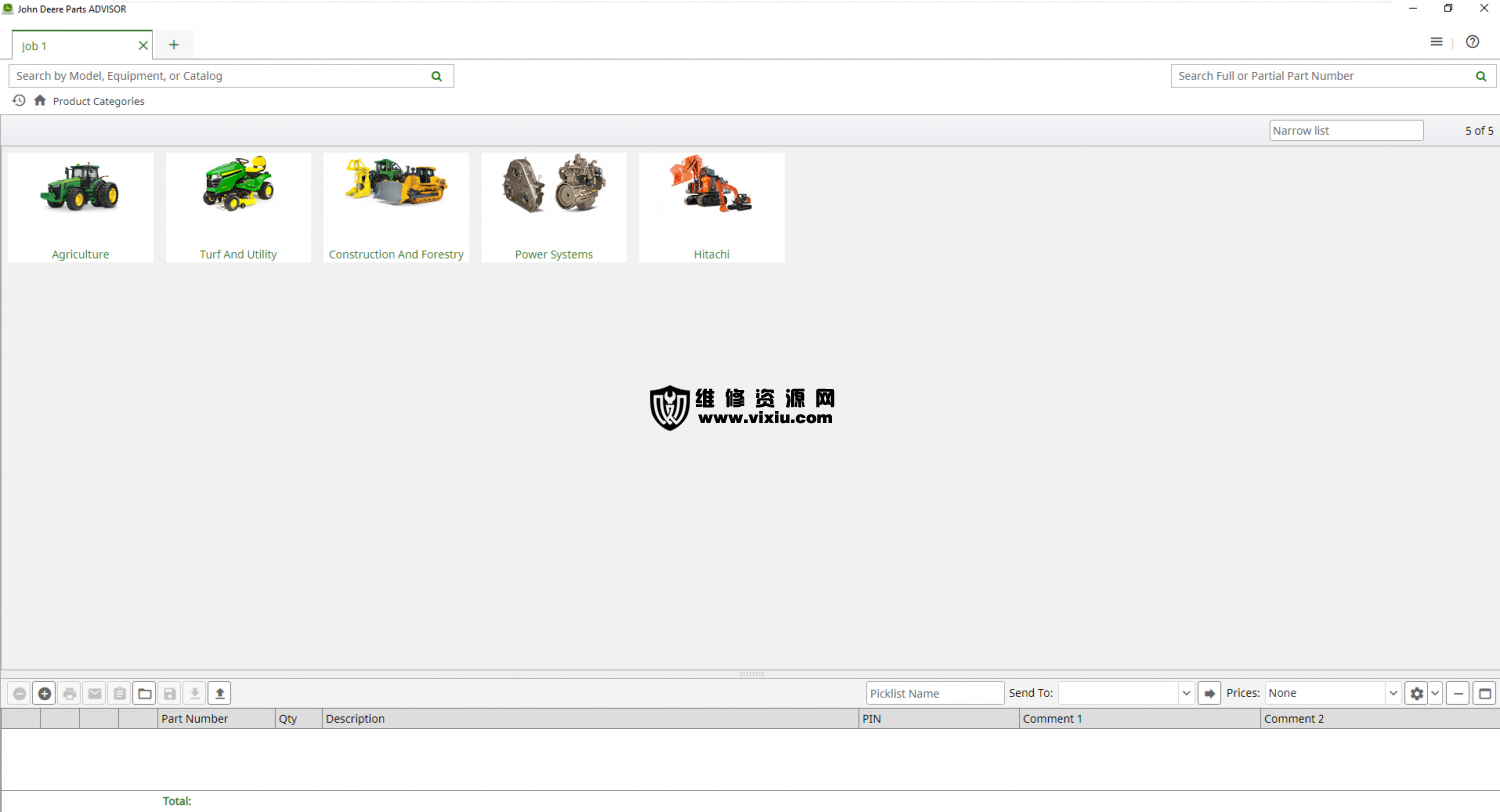Open the Agriculture category

[x=81, y=208]
